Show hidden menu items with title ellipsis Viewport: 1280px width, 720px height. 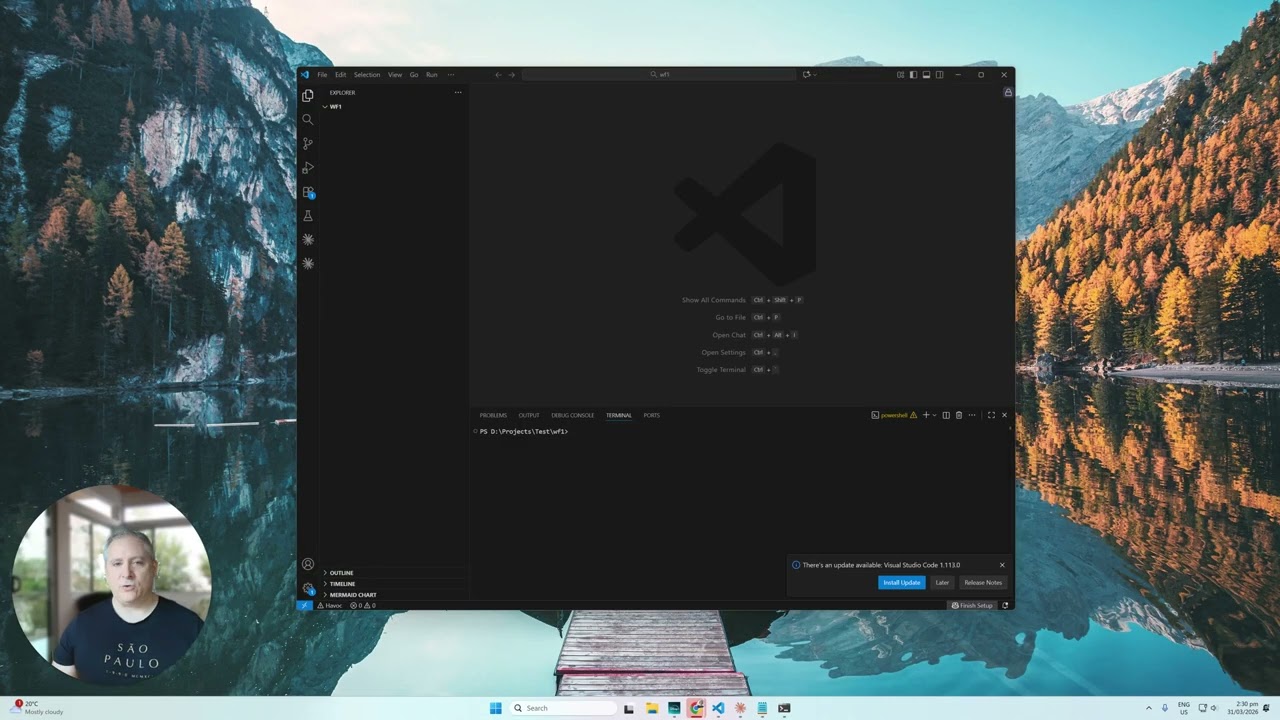[450, 74]
